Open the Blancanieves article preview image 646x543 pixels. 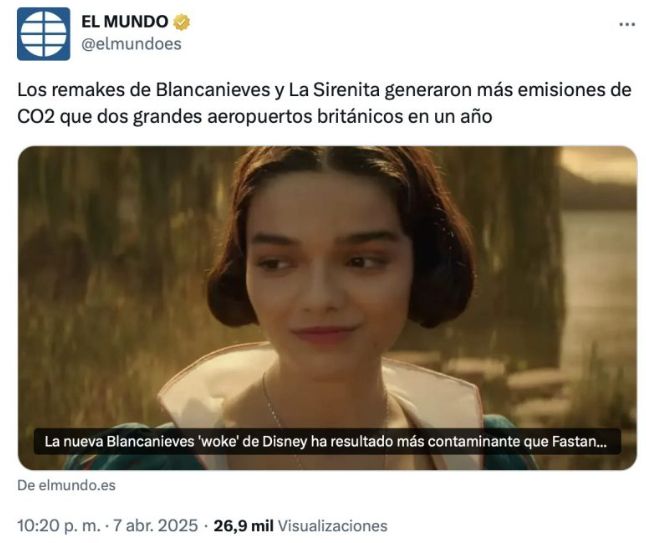pyautogui.click(x=327, y=308)
